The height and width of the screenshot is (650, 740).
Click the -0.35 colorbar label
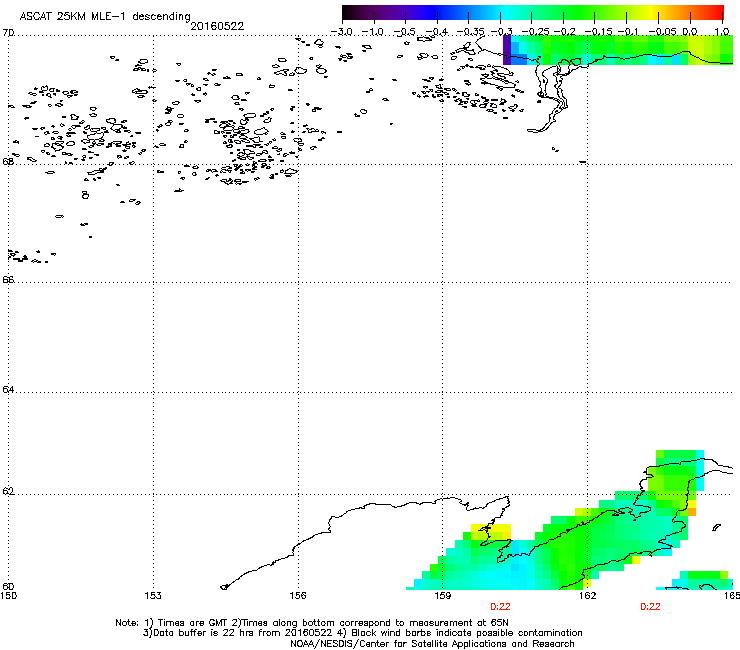[x=471, y=32]
